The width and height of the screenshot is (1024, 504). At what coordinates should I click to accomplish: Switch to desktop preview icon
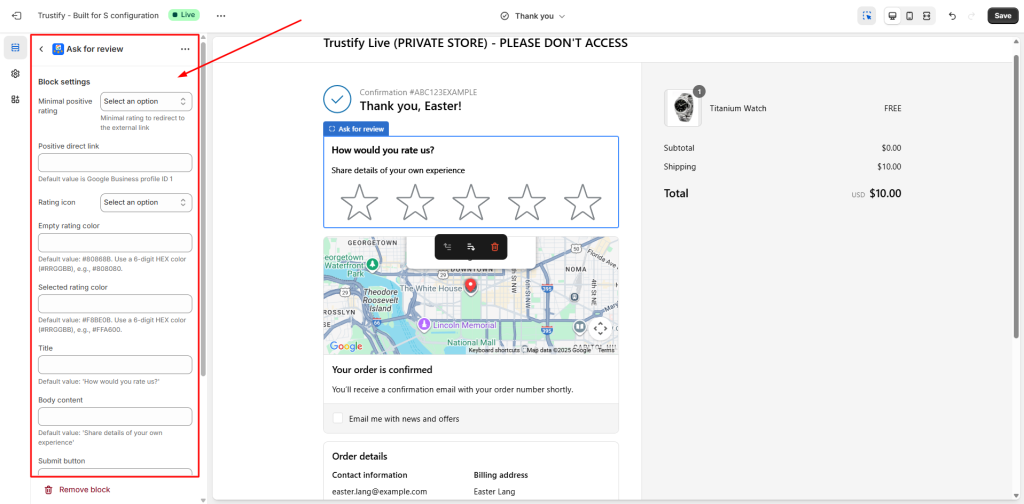[x=892, y=16]
